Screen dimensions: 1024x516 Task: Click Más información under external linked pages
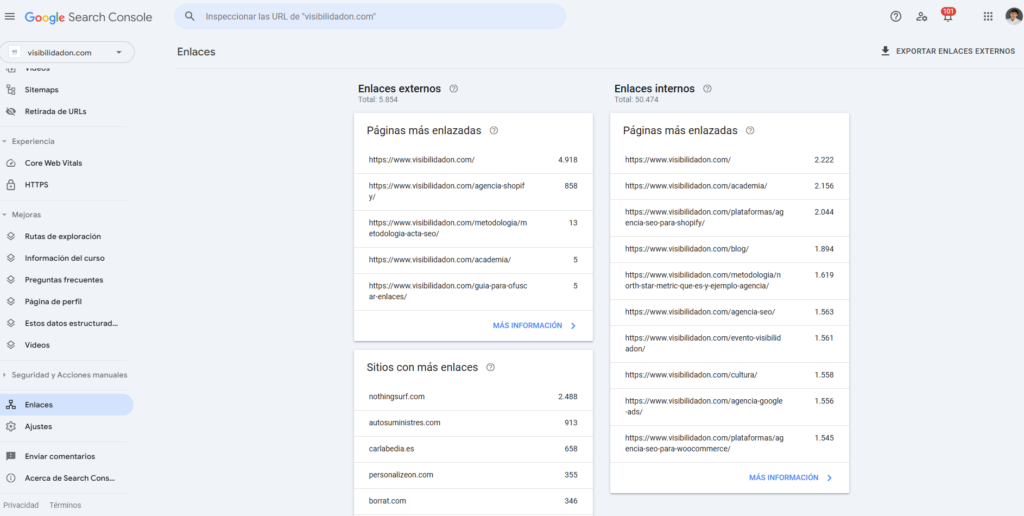(x=534, y=325)
